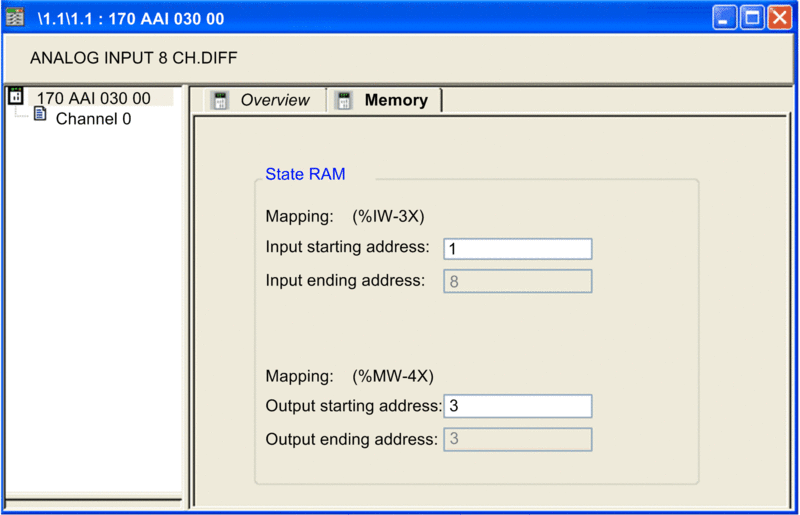Click the icon on the Overview tab
Screen dimensions: 800x515
click(x=220, y=100)
